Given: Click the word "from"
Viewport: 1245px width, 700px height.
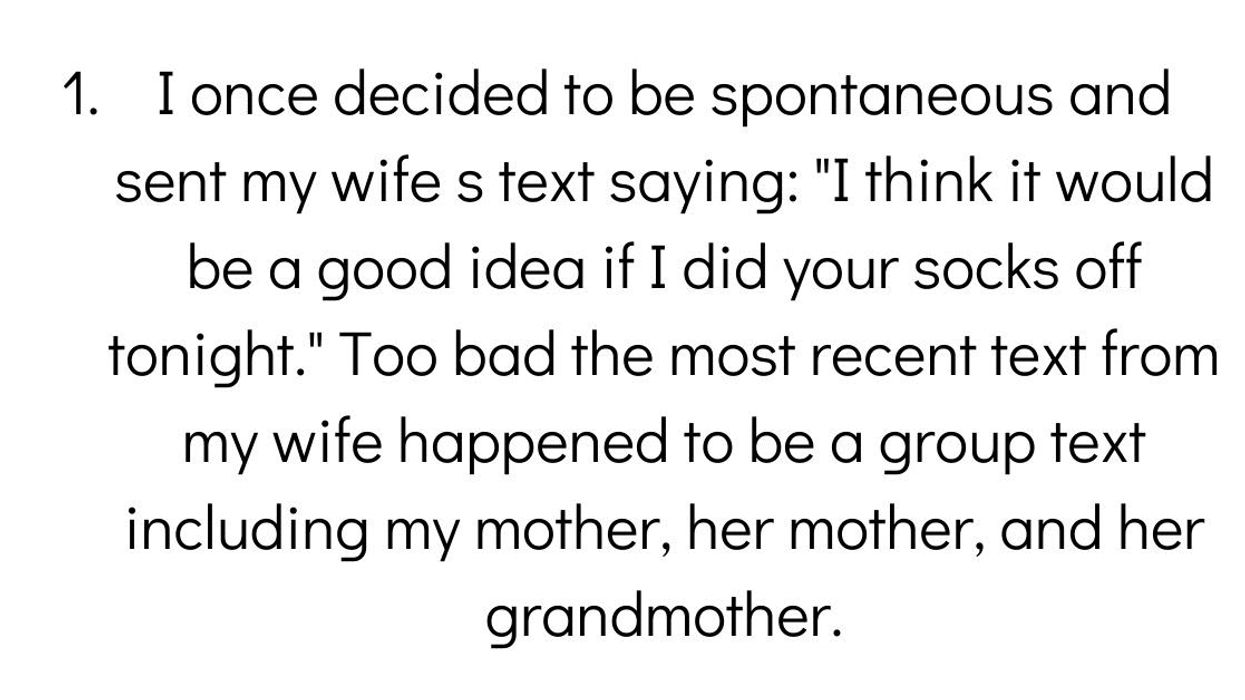Looking at the screenshot, I should point(1165,356).
